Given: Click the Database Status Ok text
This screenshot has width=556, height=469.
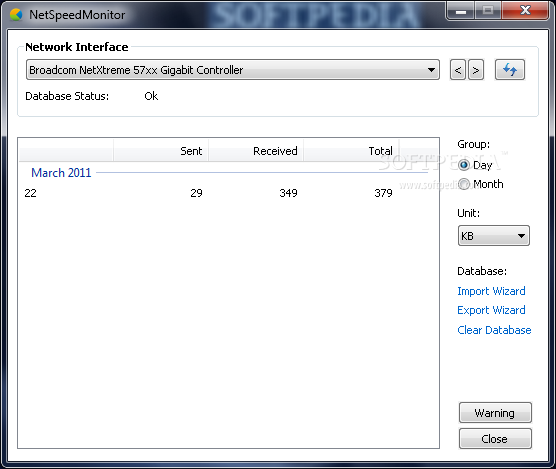Looking at the screenshot, I should pyautogui.click(x=151, y=96).
